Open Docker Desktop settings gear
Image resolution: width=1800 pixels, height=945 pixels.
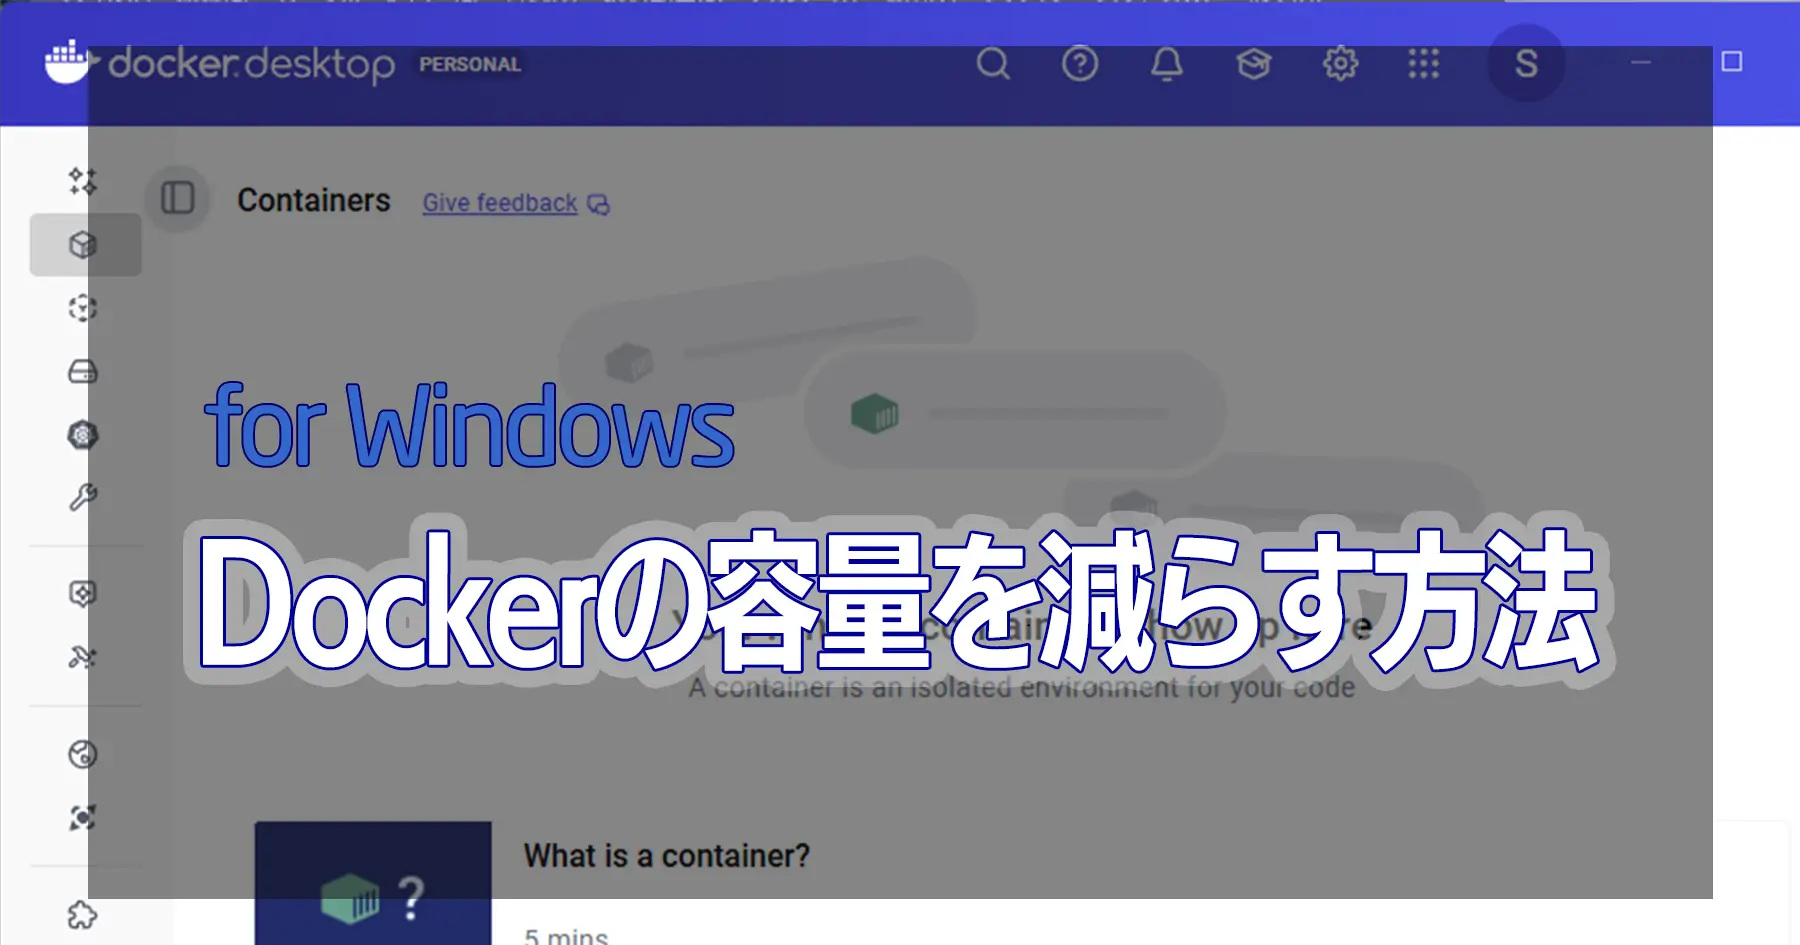pos(1340,64)
